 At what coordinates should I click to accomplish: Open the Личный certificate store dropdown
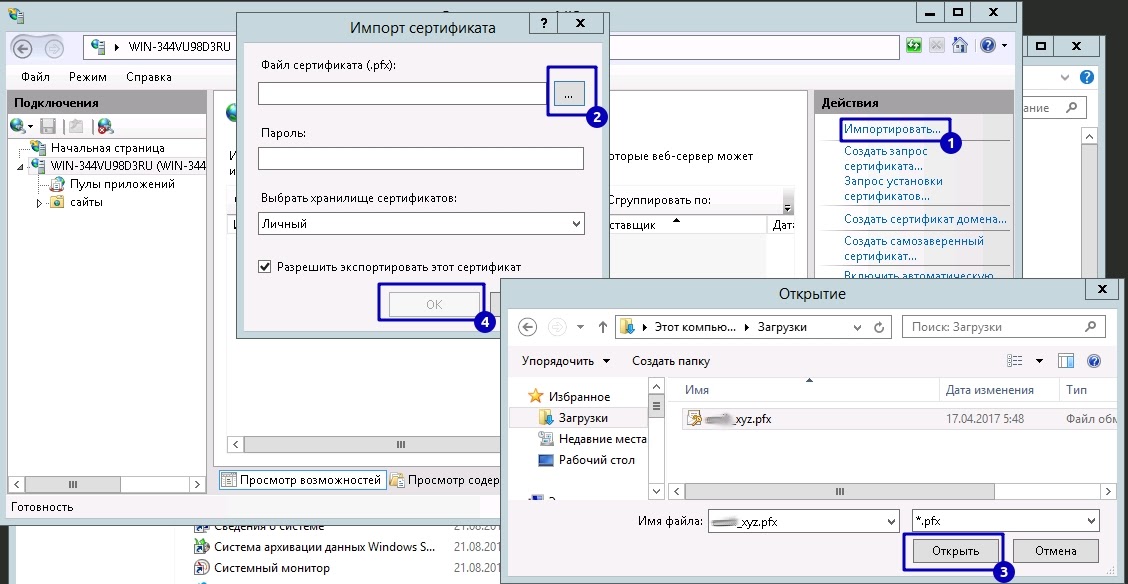click(578, 223)
